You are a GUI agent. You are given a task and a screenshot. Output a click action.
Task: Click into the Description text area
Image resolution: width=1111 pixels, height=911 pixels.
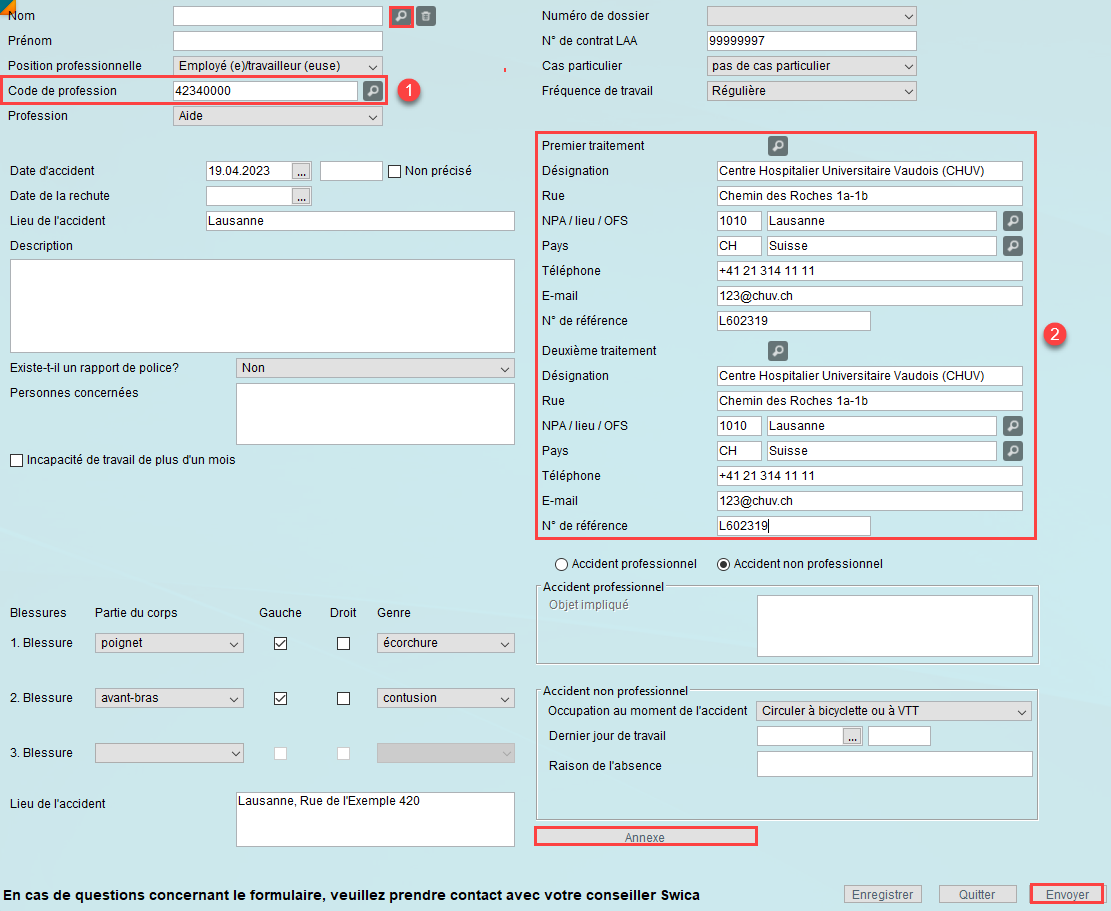pyautogui.click(x=262, y=305)
